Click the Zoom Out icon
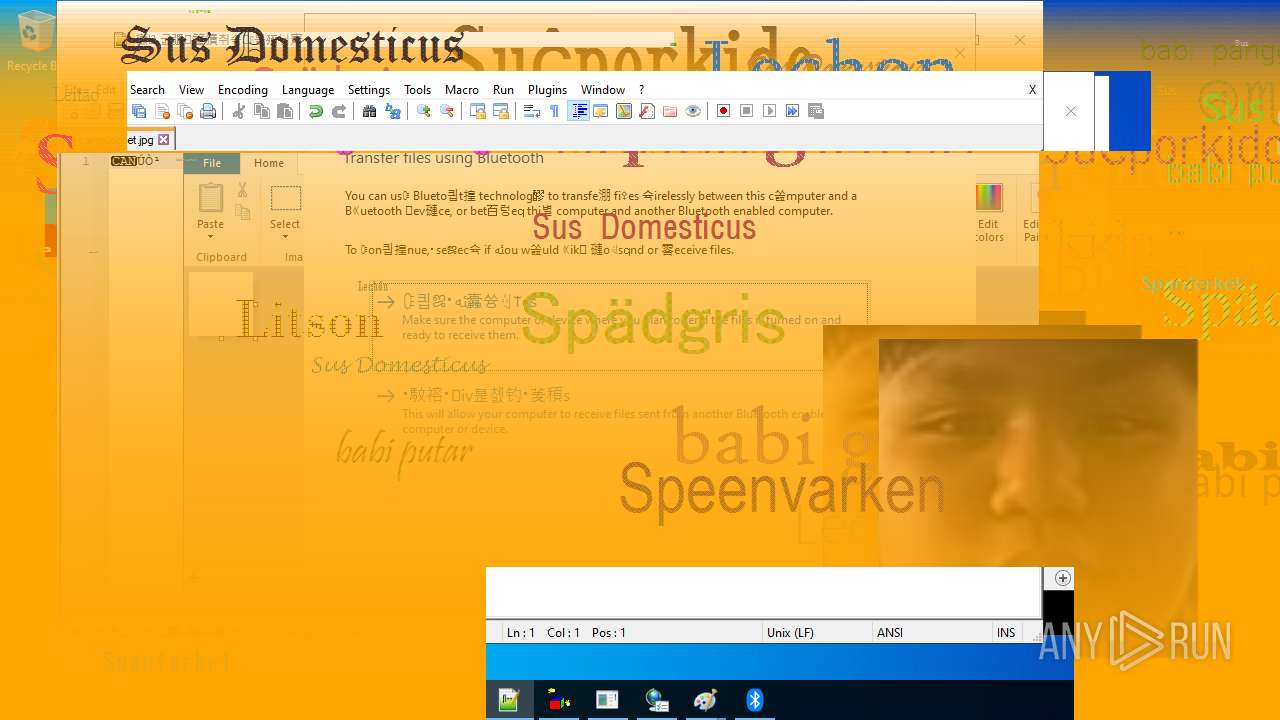The width and height of the screenshot is (1280, 720). point(447,111)
